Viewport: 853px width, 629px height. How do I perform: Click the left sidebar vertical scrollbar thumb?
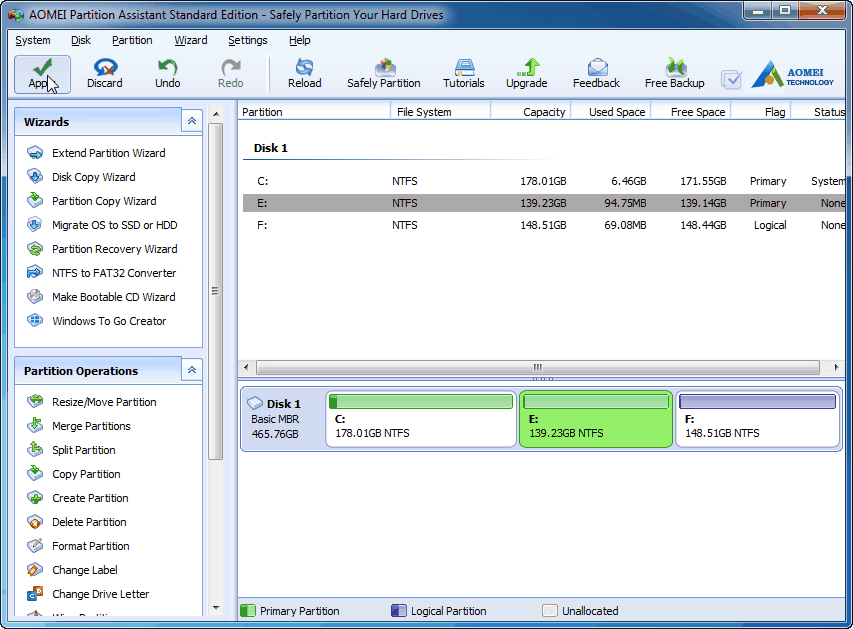(x=216, y=291)
